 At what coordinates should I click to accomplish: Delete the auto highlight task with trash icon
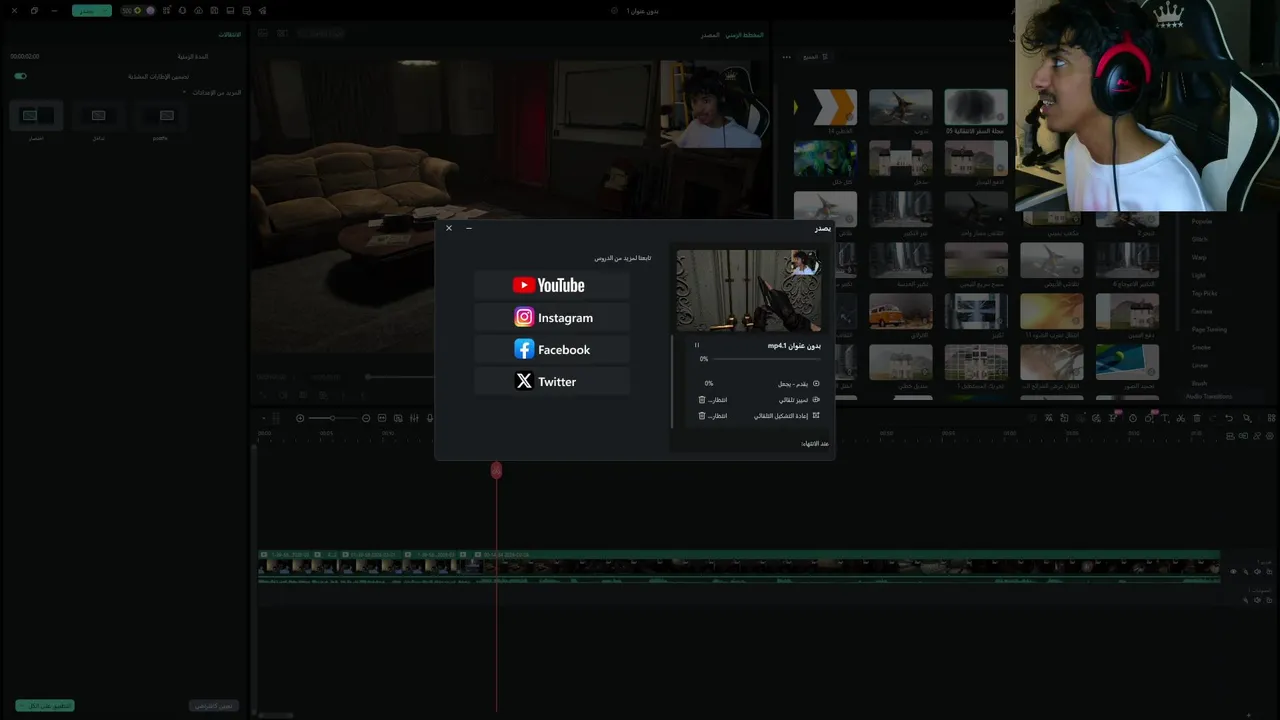click(702, 399)
